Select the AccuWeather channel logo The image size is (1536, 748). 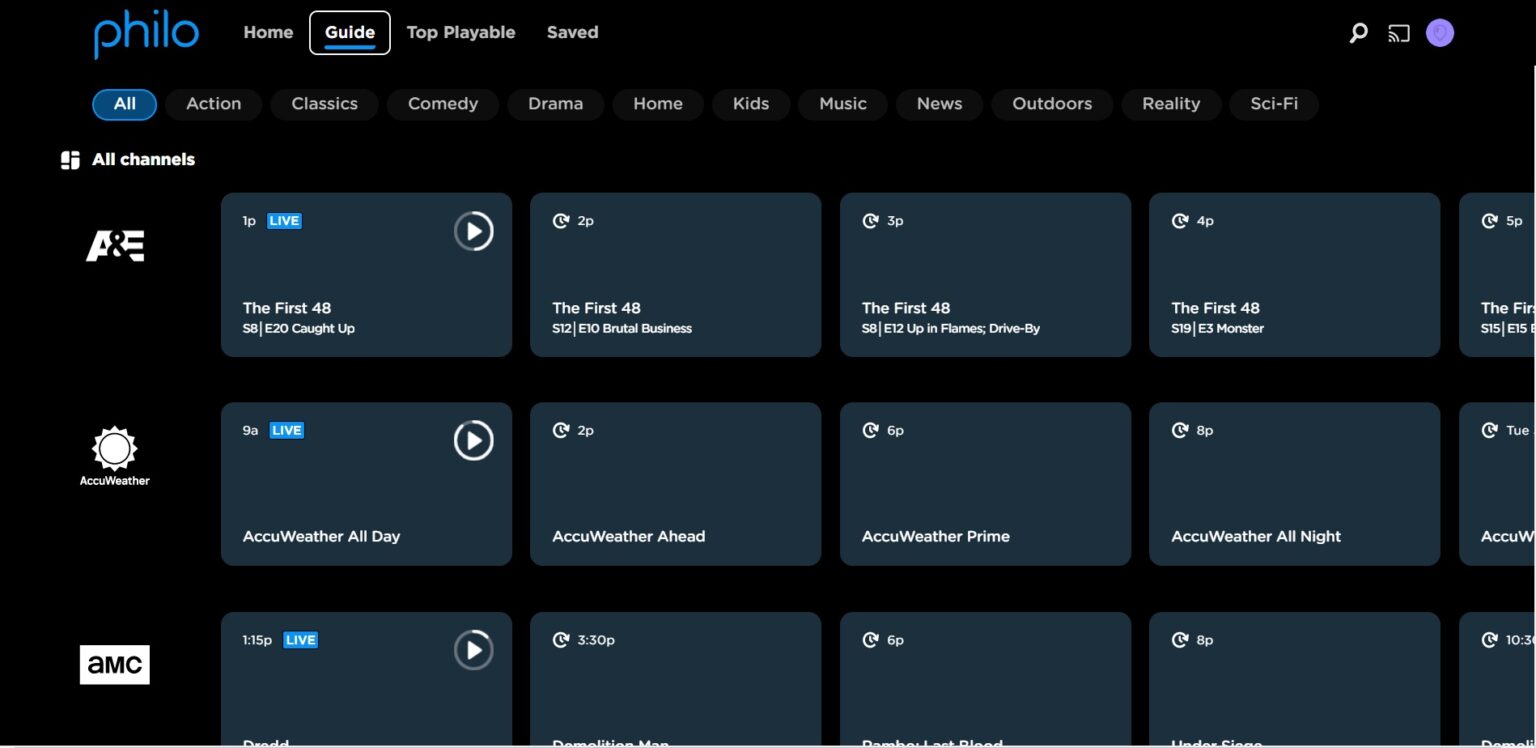pyautogui.click(x=114, y=455)
